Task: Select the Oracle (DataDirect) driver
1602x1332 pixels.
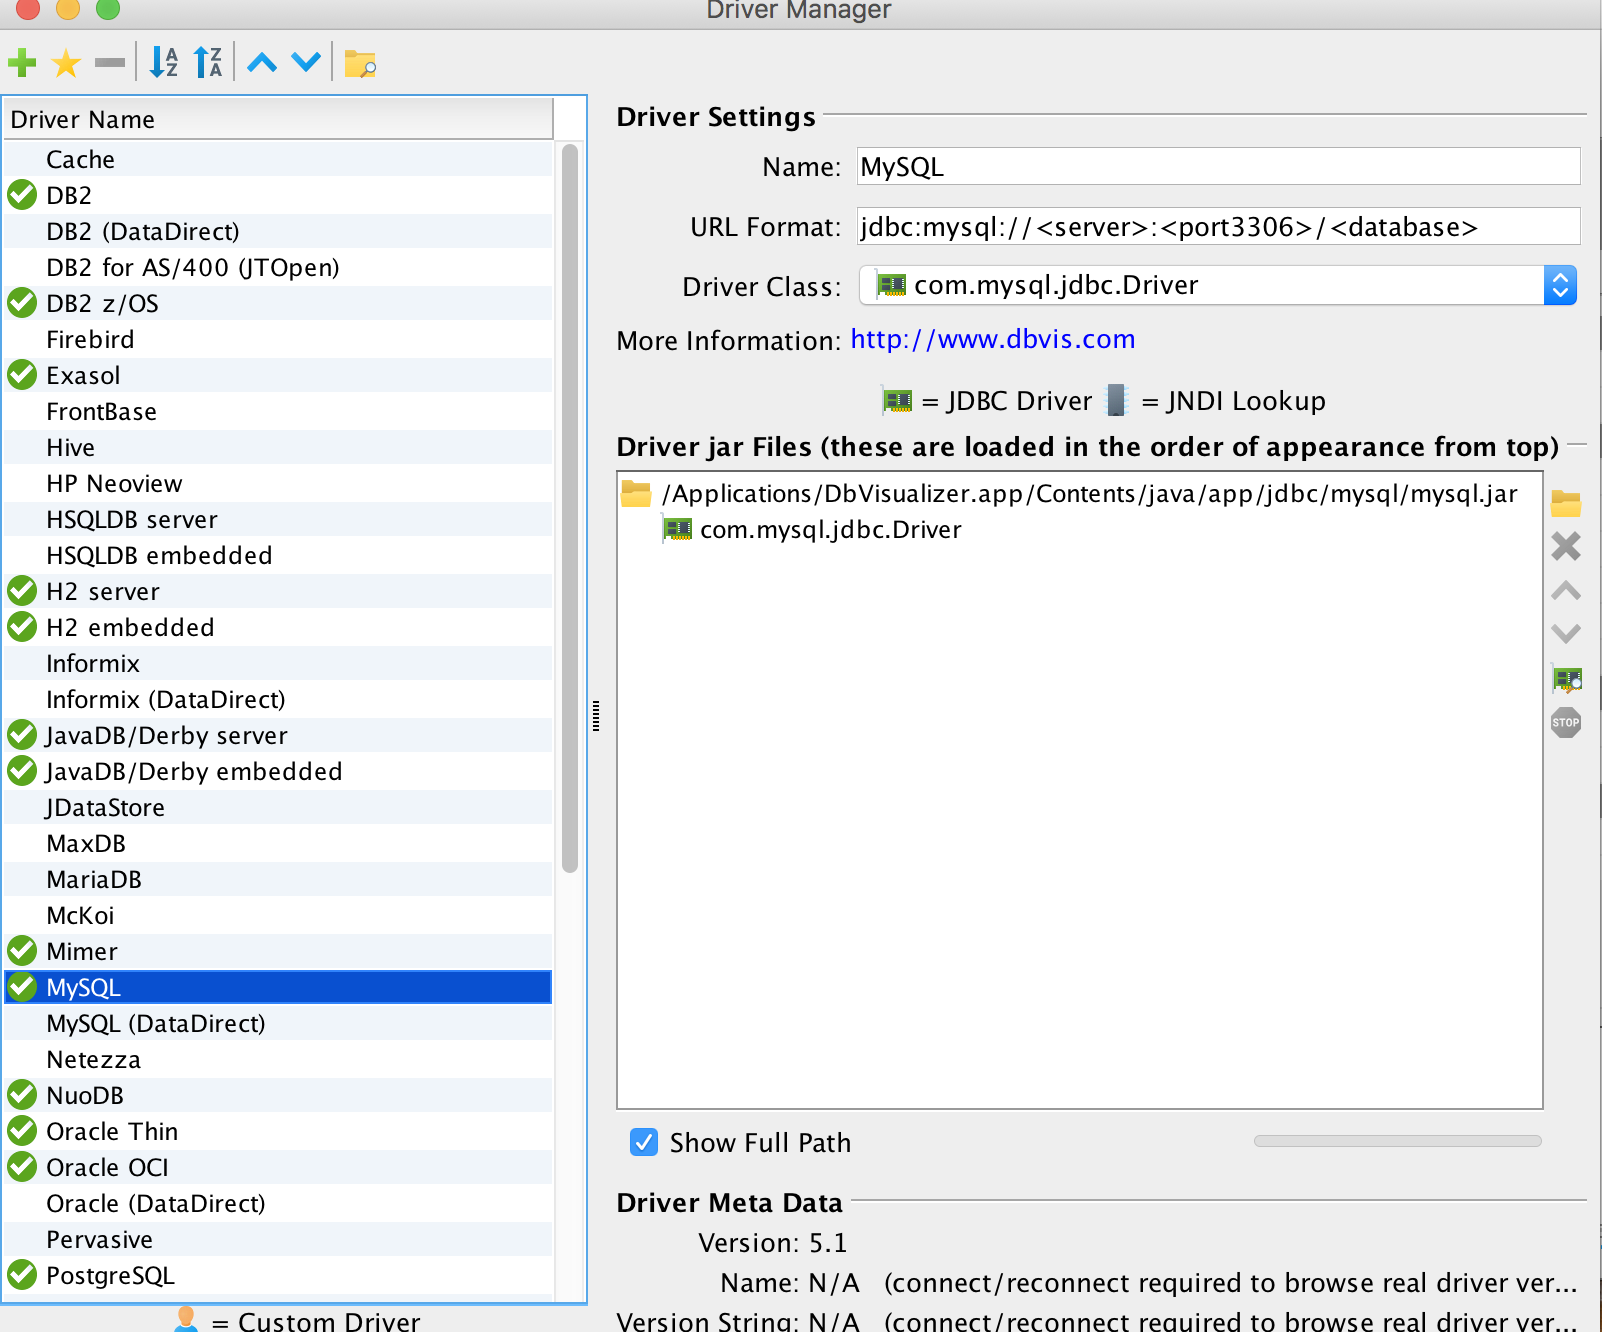Action: 278,1203
